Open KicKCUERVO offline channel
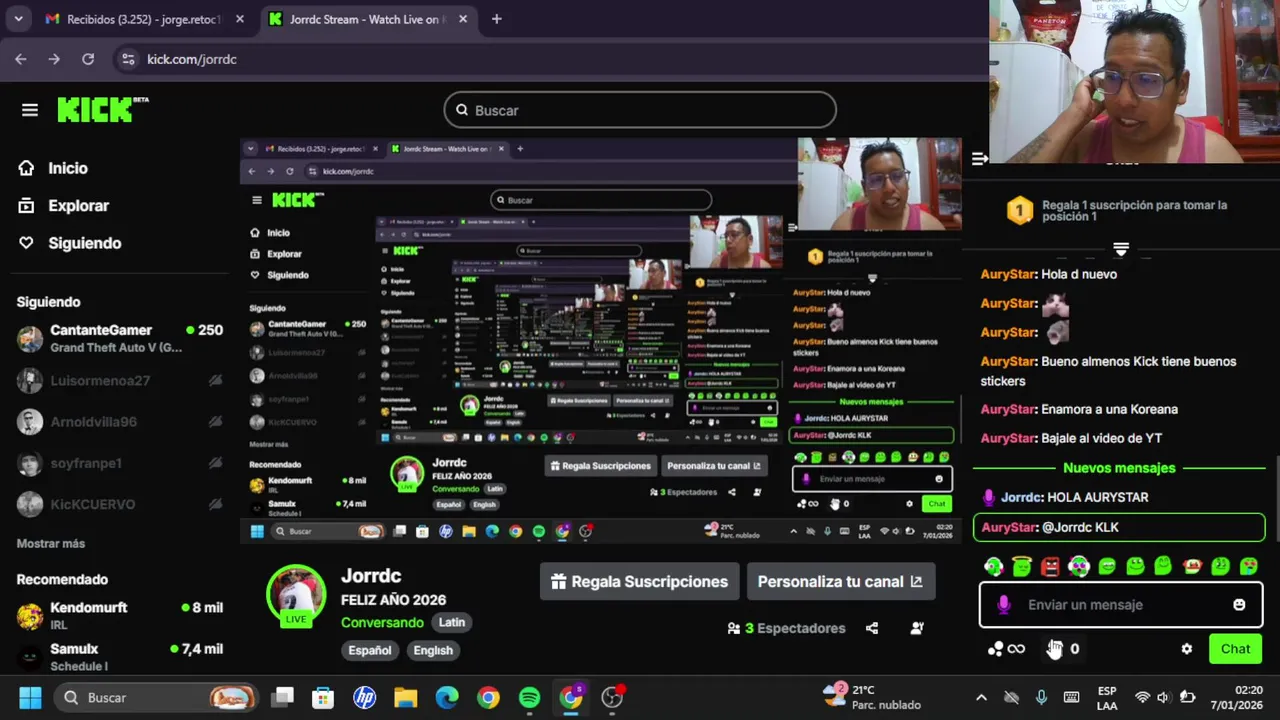Screen dimensions: 1280x720 [x=120, y=504]
